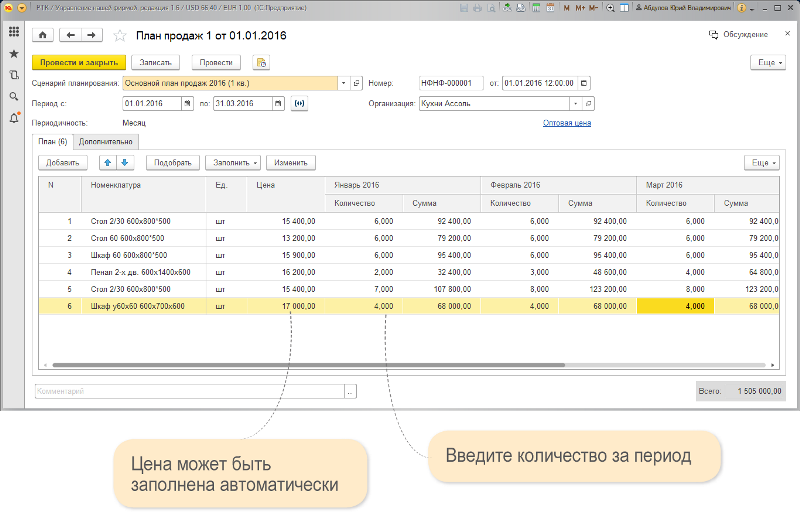Select the Цена column header
Screen dimensions: 800x523
[x=285, y=194]
